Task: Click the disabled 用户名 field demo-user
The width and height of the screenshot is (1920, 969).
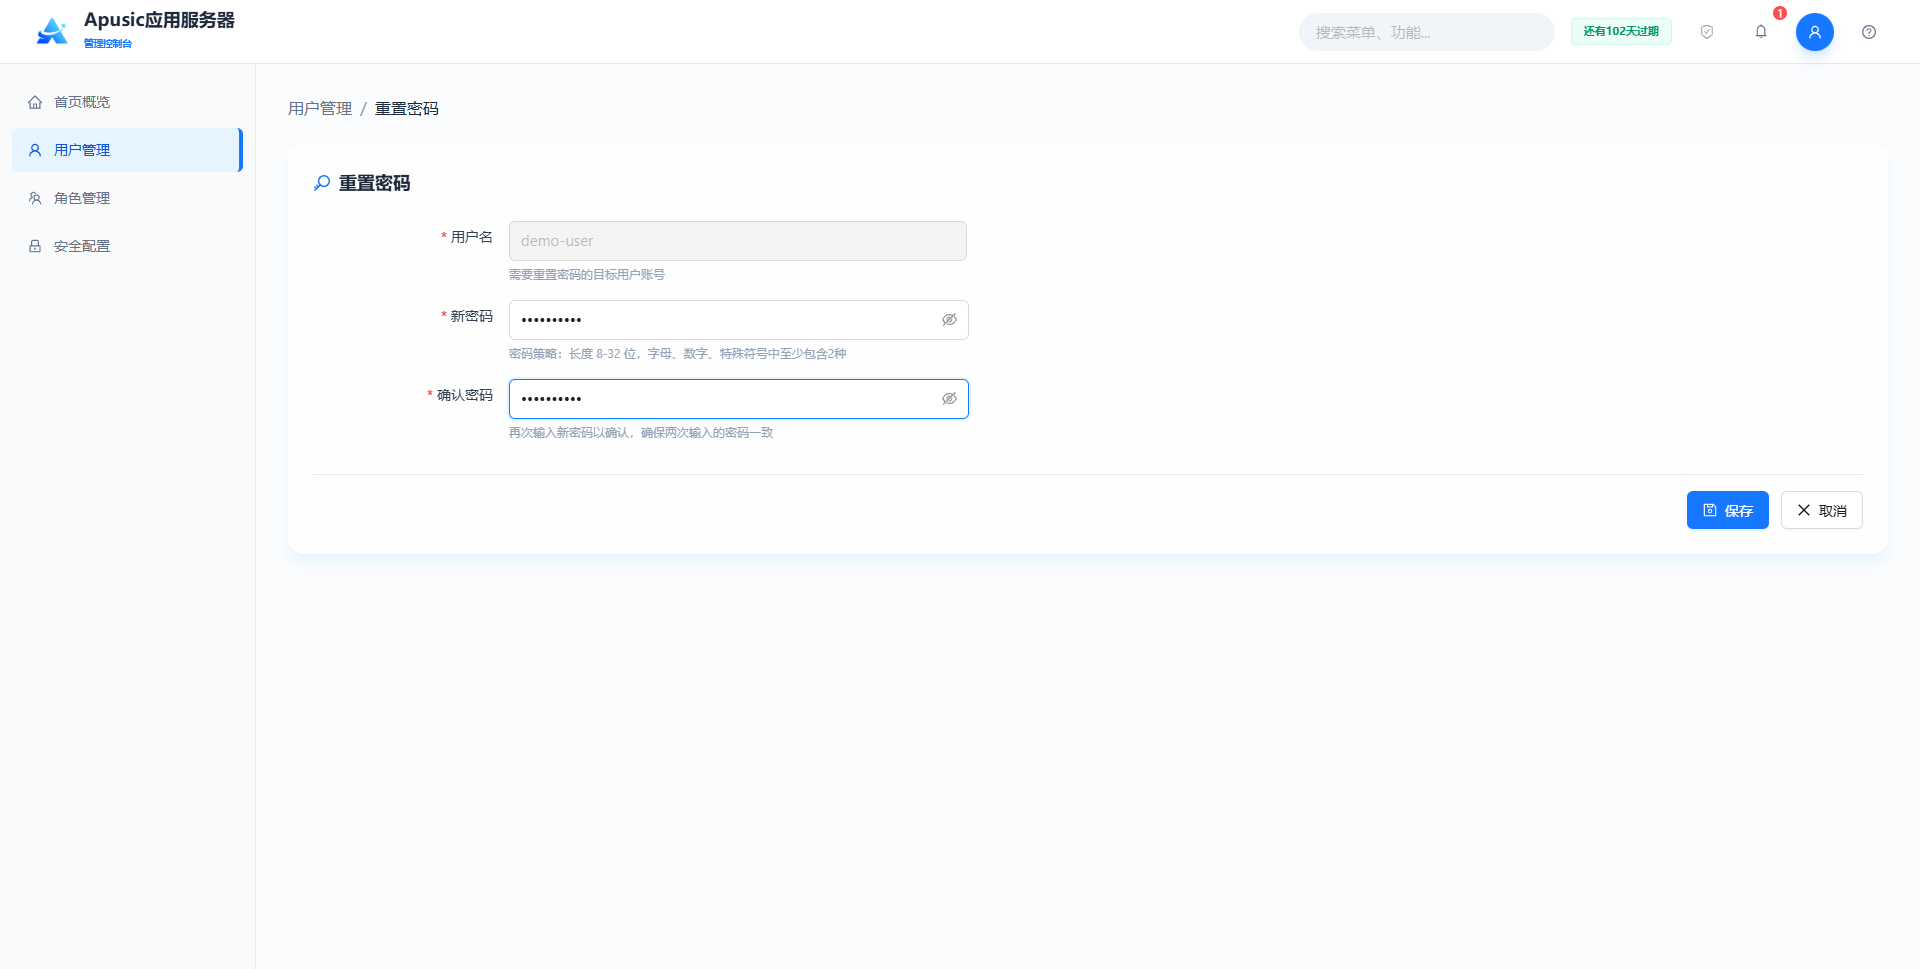Action: (738, 241)
